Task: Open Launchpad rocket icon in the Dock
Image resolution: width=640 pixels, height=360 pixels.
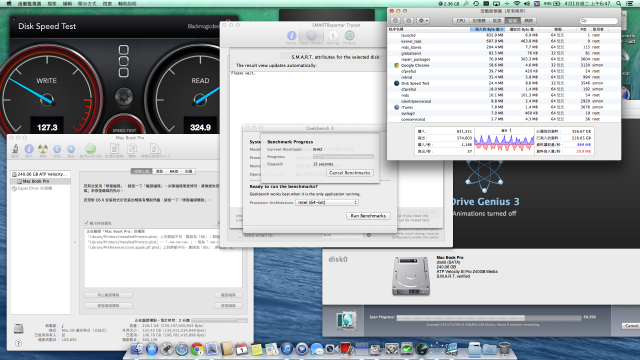Action: click(167, 349)
